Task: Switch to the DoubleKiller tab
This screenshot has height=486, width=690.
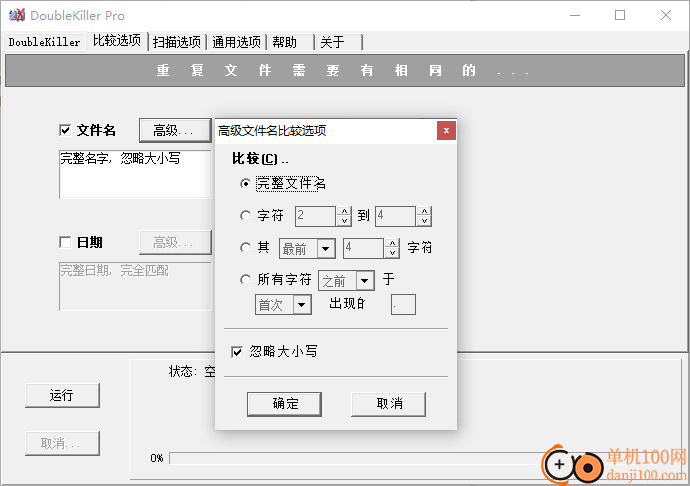Action: (x=44, y=42)
